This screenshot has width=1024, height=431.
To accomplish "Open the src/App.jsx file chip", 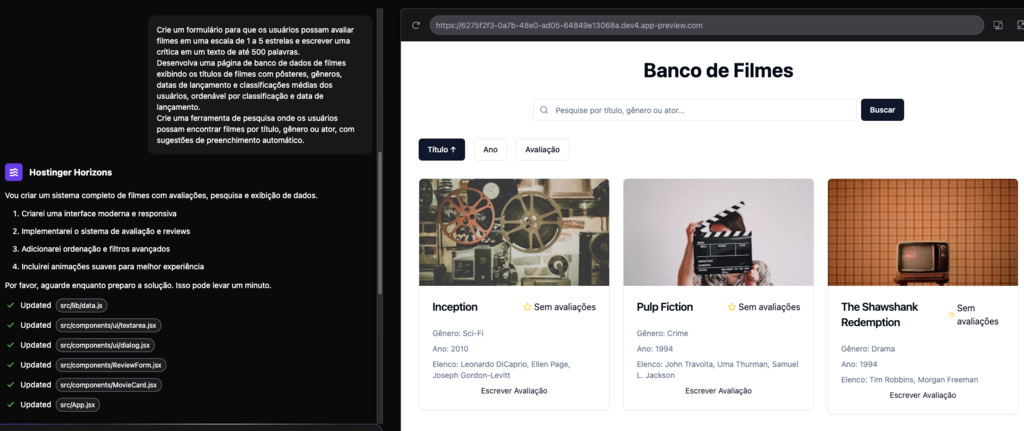I will pos(78,405).
